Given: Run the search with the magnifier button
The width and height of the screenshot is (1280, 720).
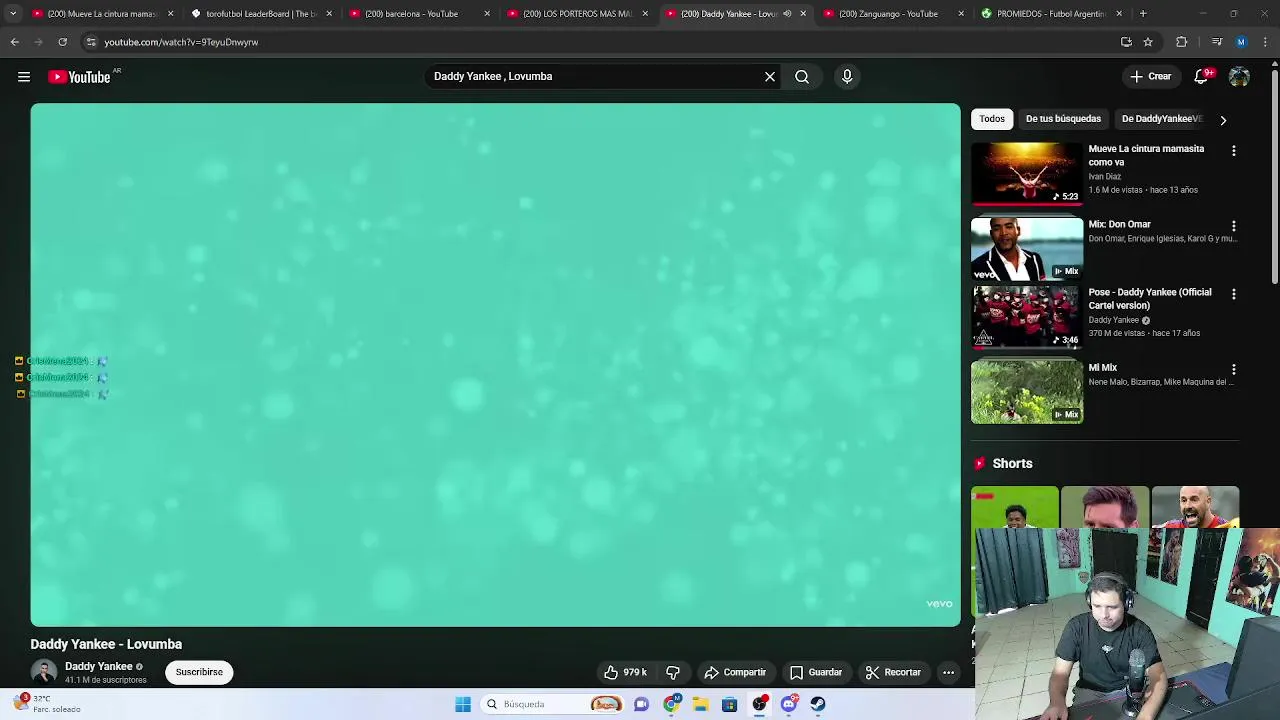Looking at the screenshot, I should pyautogui.click(x=802, y=76).
